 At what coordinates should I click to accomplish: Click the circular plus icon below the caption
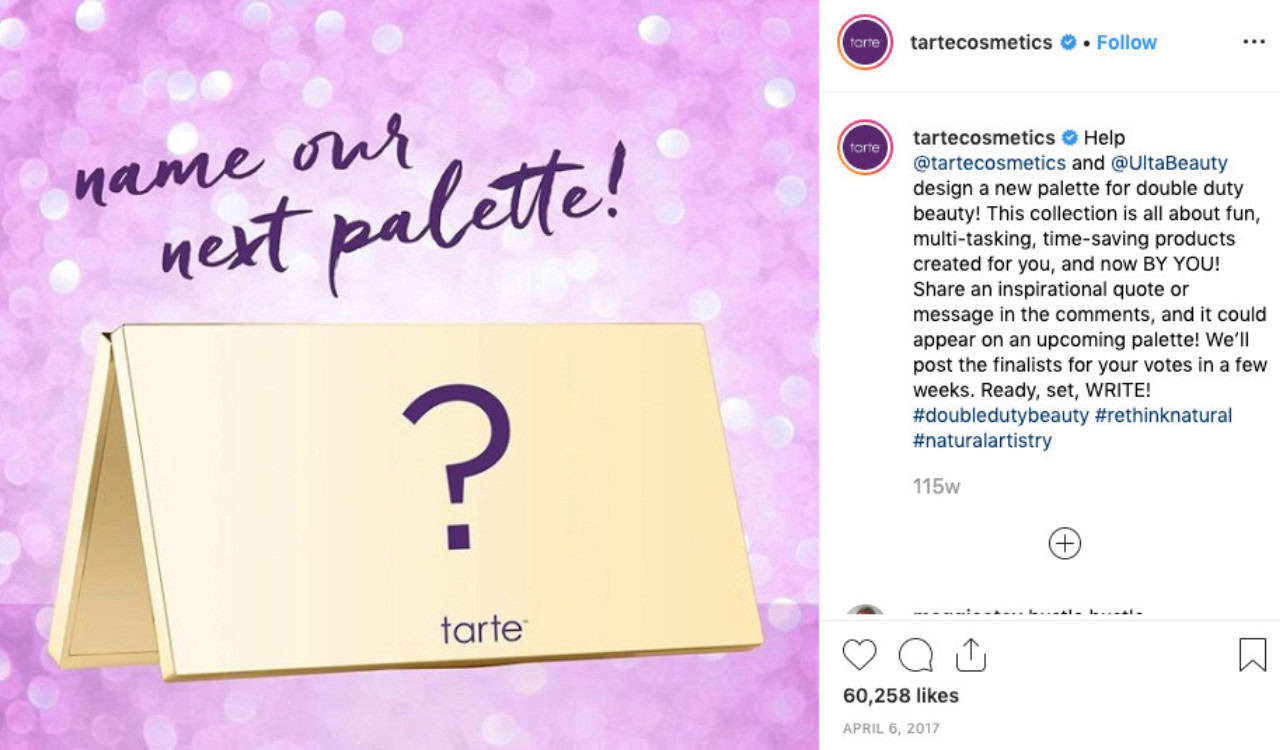[x=1064, y=543]
